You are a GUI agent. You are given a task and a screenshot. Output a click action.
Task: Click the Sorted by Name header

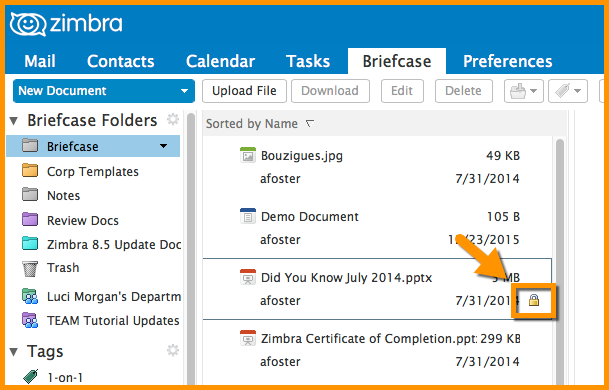pyautogui.click(x=252, y=124)
